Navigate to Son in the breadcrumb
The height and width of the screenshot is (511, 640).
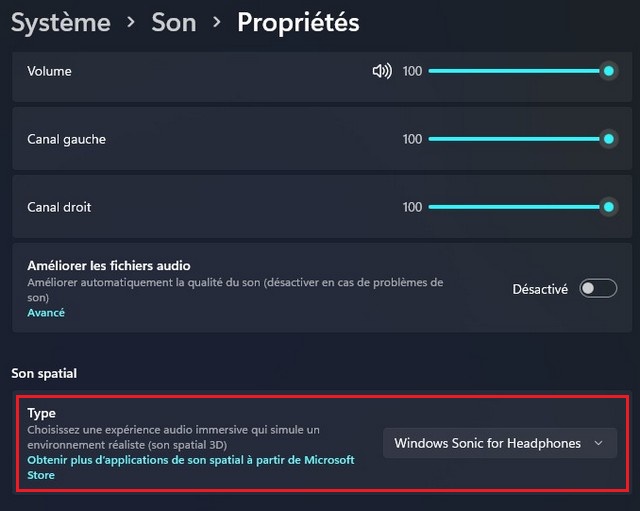[174, 22]
